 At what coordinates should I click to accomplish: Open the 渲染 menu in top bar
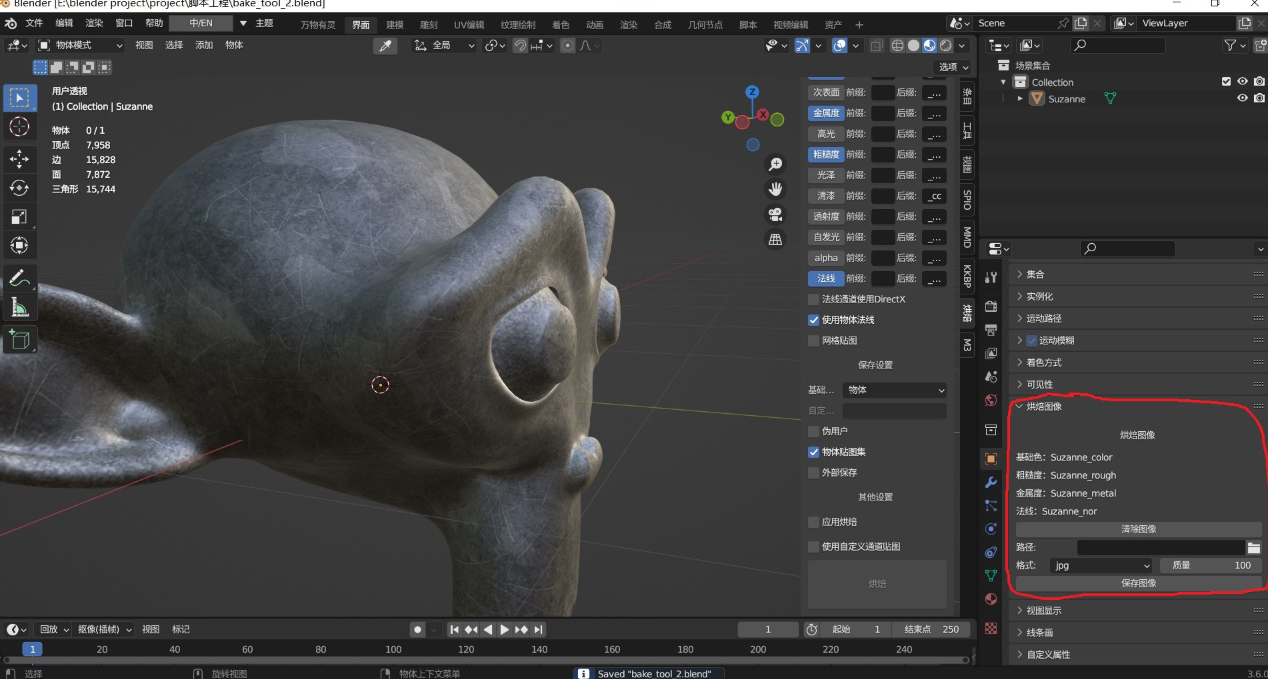click(x=94, y=23)
